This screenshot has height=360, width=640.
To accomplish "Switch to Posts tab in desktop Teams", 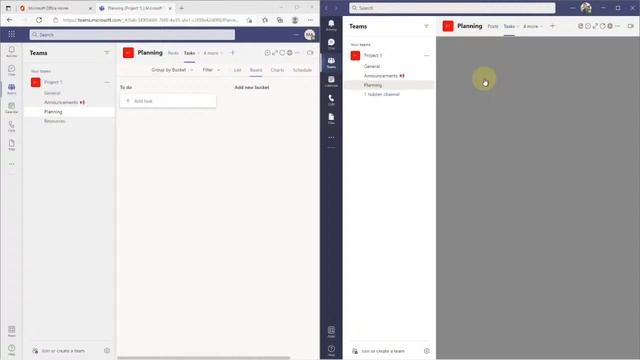I will (x=493, y=27).
